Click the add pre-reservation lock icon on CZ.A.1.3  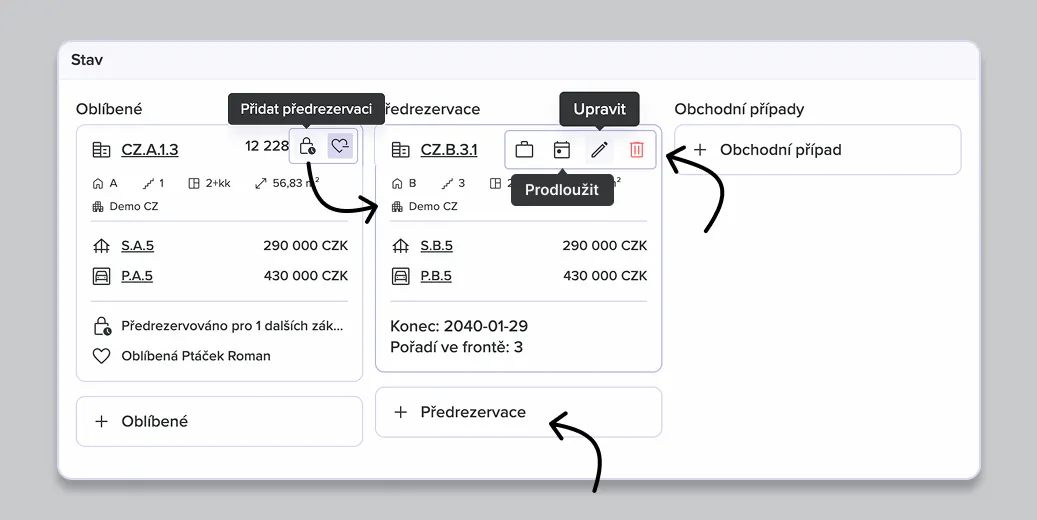308,147
